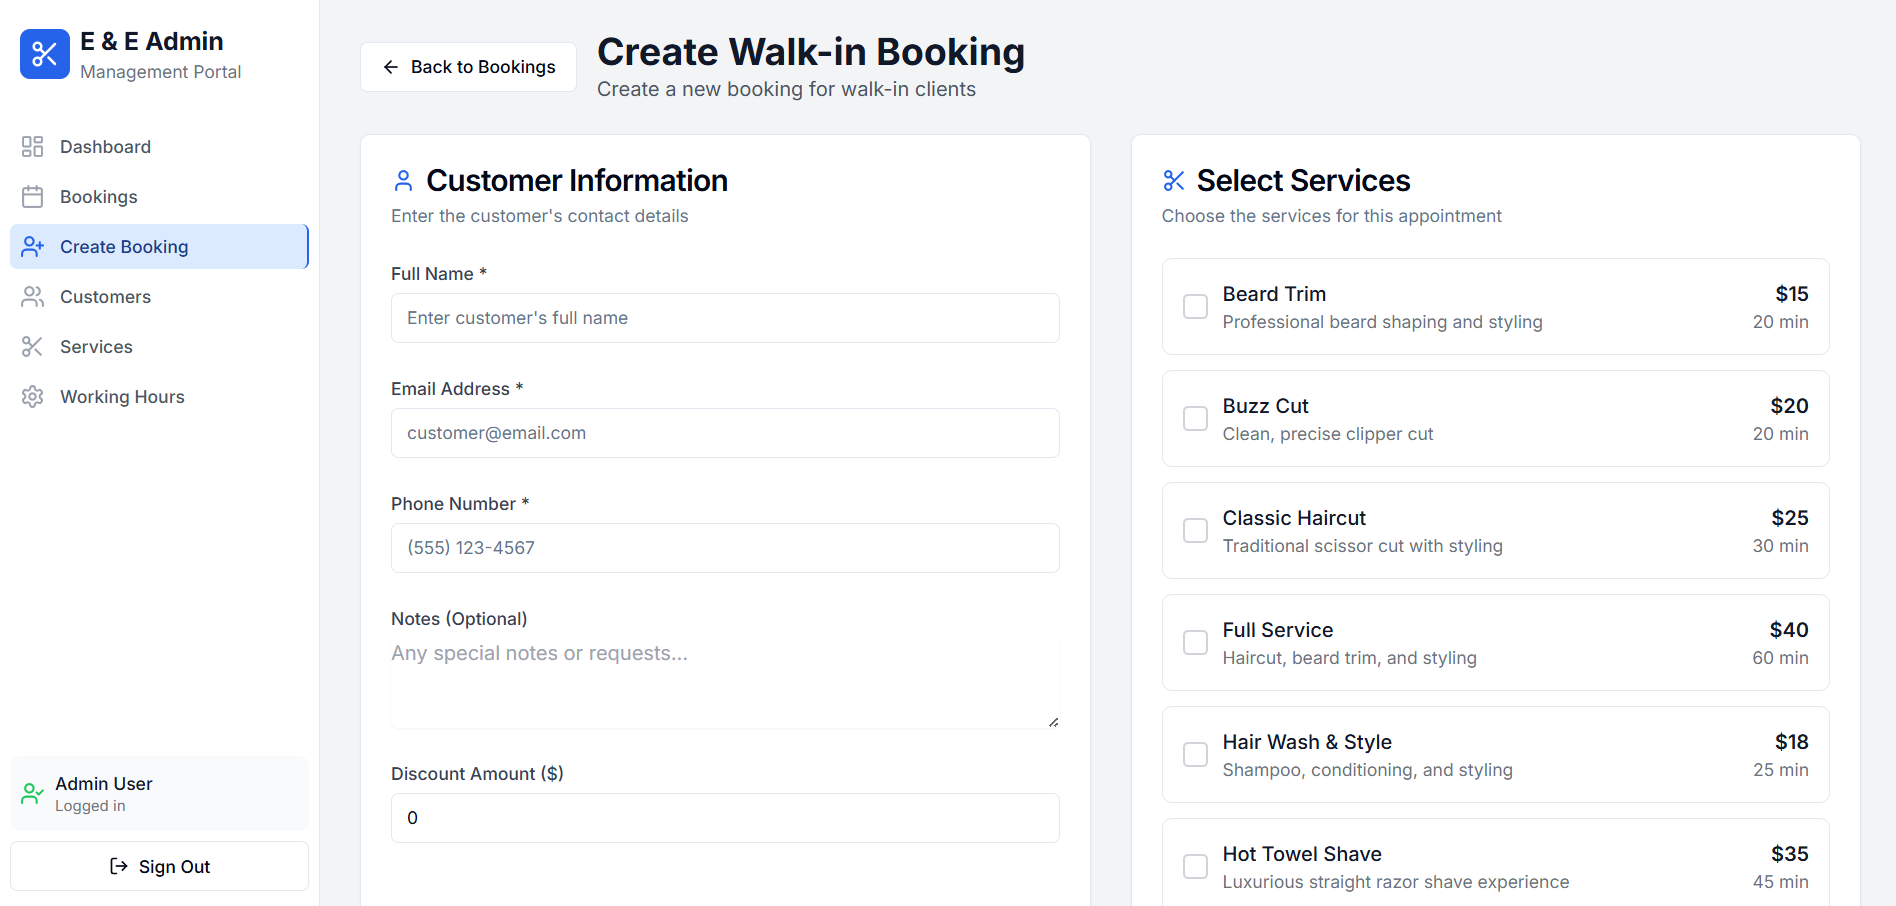
Task: Open Working Hours via the gear icon
Action: pos(31,396)
